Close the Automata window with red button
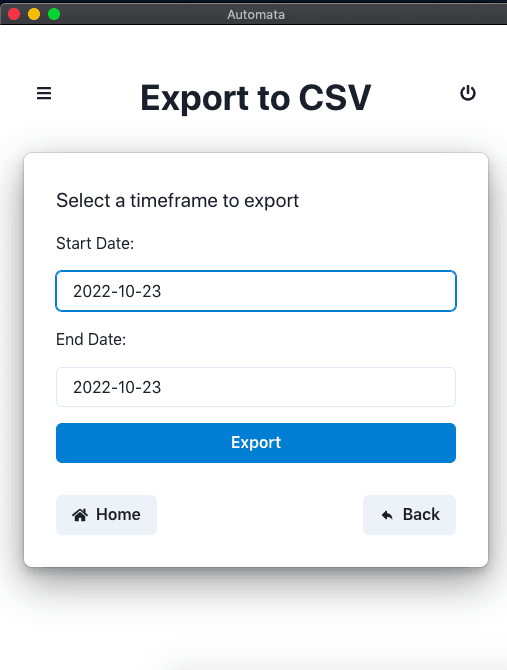 (14, 14)
